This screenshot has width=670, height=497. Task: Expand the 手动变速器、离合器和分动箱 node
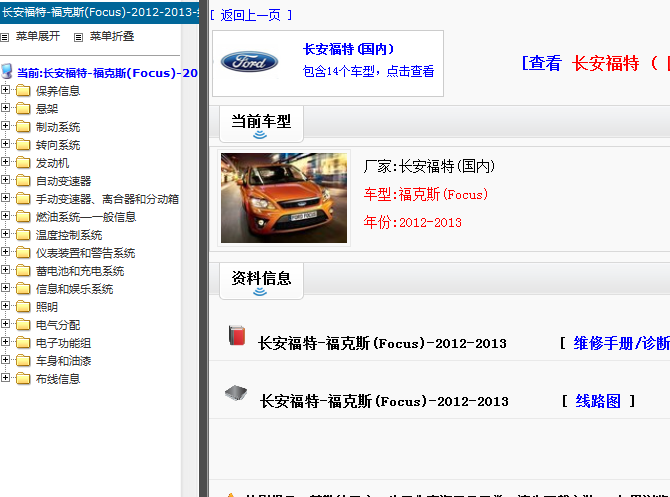tap(5, 198)
